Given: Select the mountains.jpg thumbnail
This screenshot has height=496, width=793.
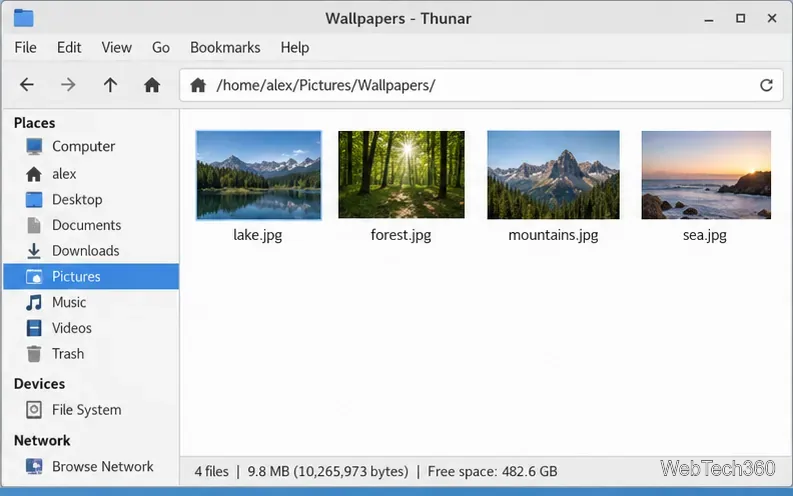Looking at the screenshot, I should tap(553, 175).
